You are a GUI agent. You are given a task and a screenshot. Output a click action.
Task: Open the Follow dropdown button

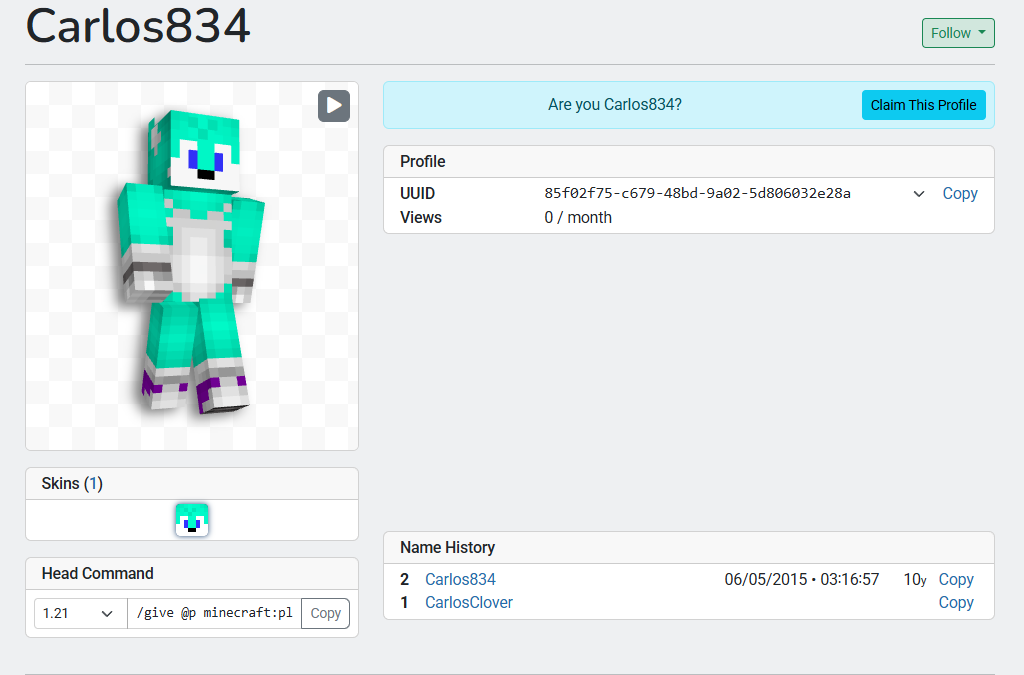(x=957, y=33)
